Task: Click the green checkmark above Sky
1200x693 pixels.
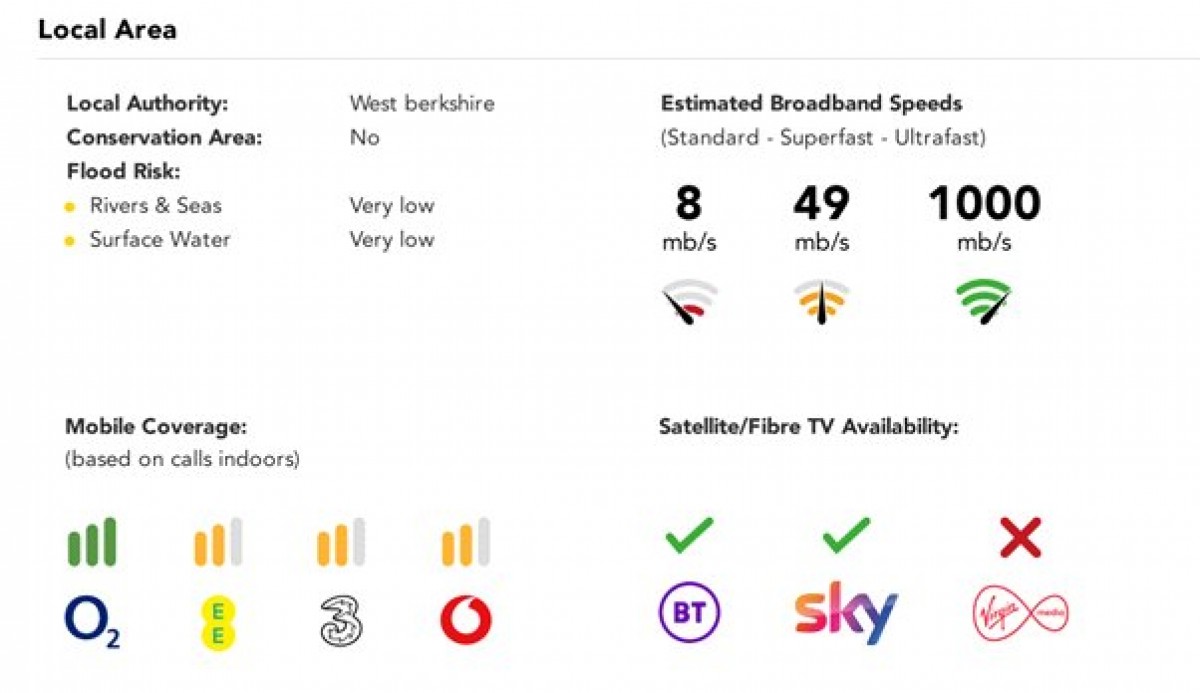Action: point(846,536)
